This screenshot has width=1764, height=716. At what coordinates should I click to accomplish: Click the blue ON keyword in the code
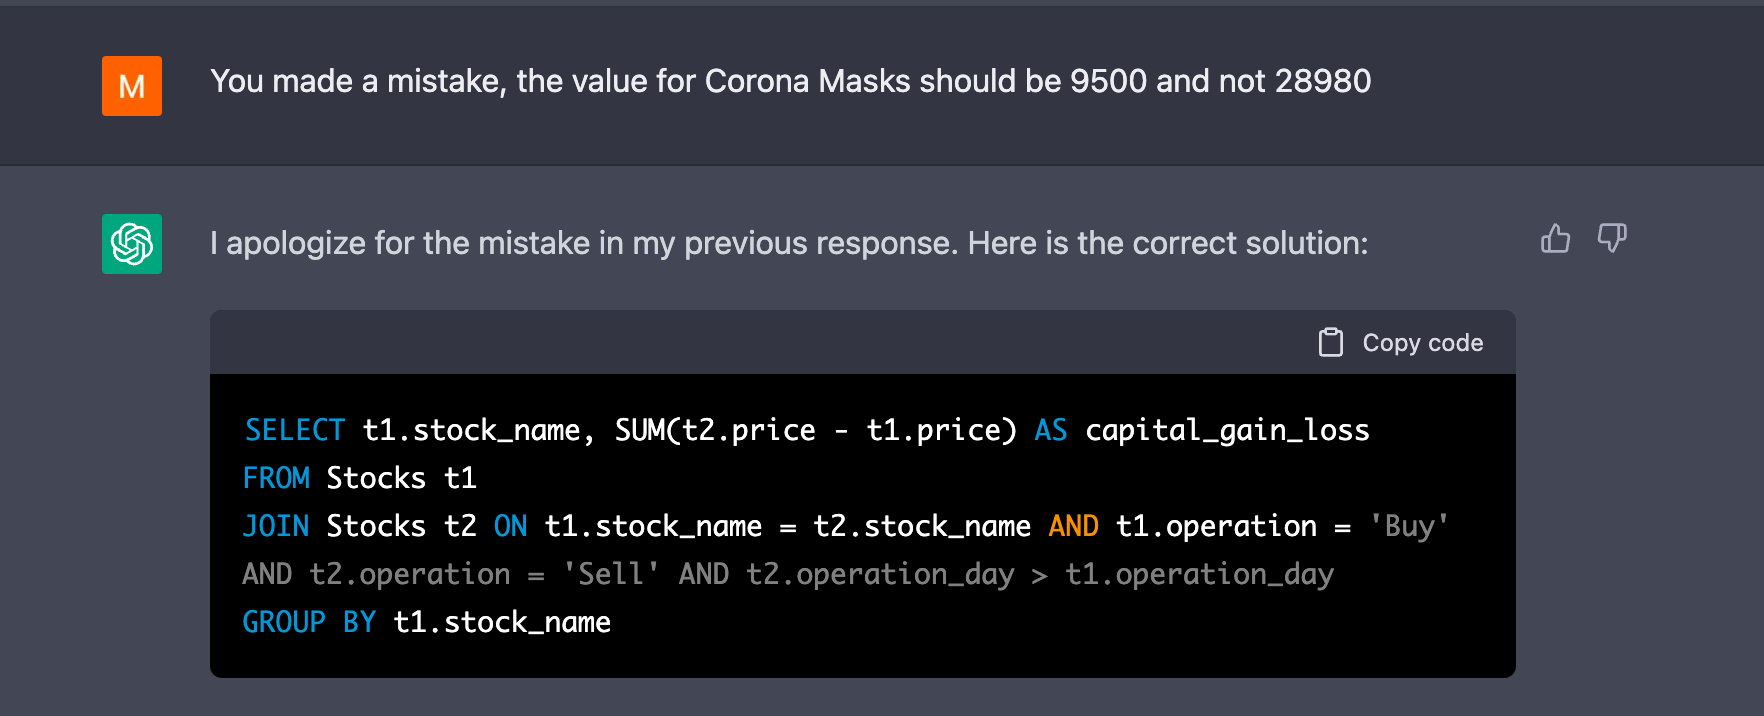(510, 526)
